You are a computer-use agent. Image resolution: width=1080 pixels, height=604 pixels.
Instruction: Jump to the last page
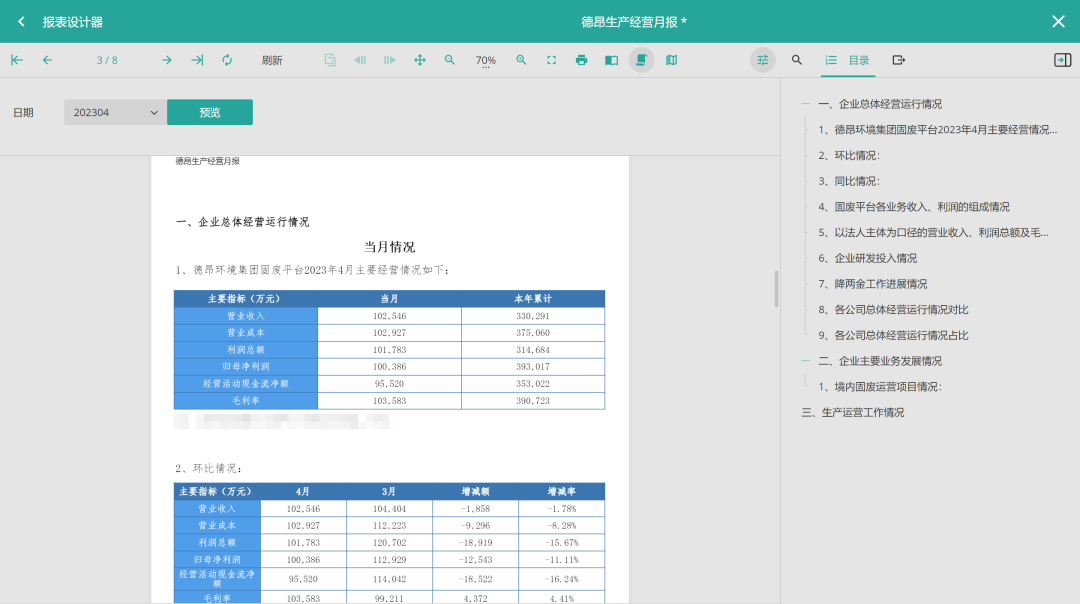click(x=197, y=60)
